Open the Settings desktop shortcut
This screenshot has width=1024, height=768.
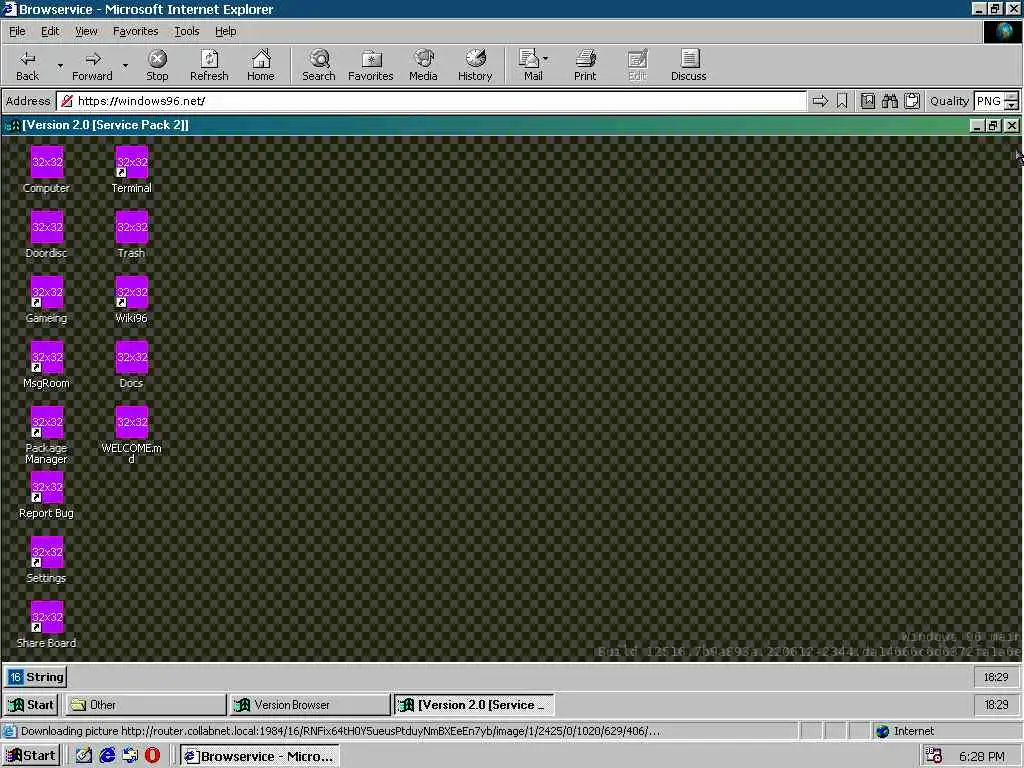46,560
